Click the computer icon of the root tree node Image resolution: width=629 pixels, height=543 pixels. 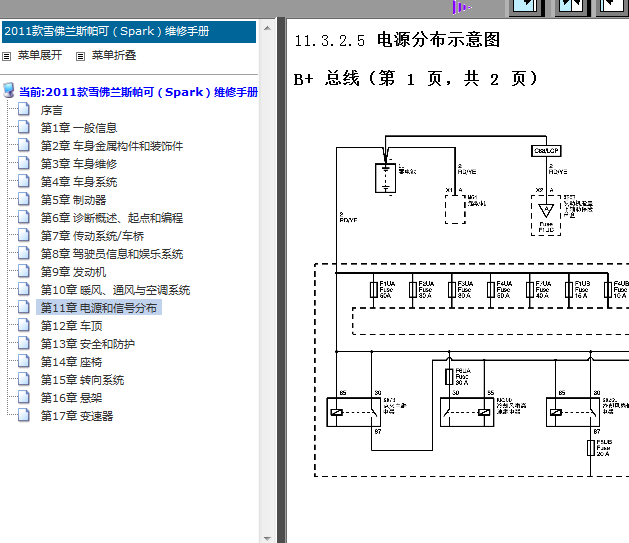pyautogui.click(x=9, y=91)
